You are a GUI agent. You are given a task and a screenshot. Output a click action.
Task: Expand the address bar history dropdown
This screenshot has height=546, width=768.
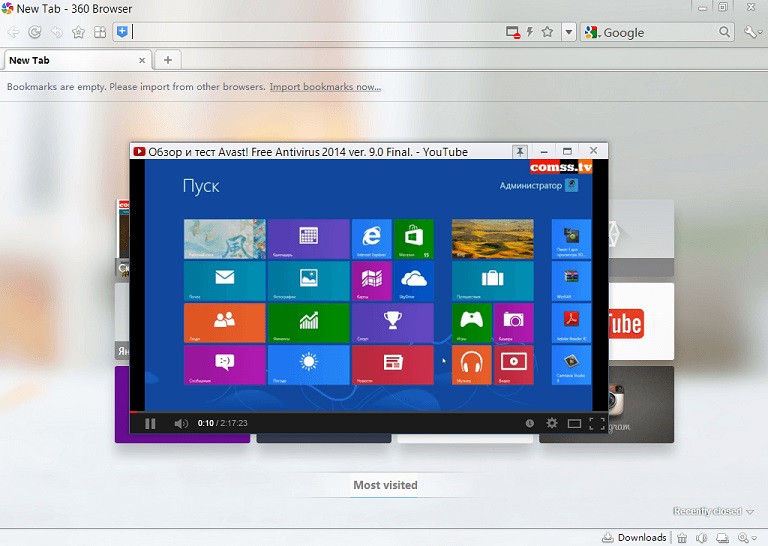click(569, 32)
